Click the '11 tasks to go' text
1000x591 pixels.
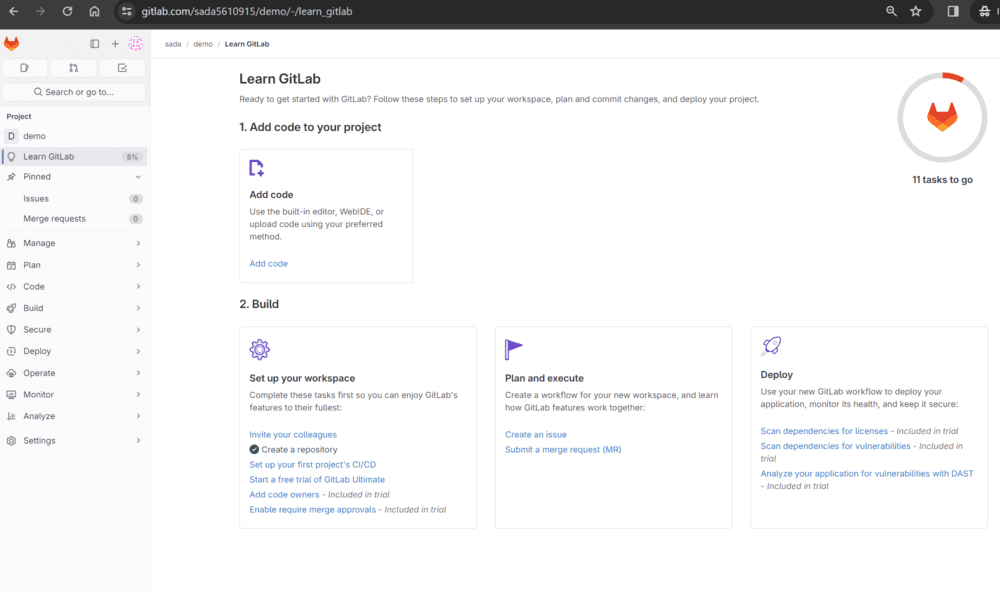(942, 180)
